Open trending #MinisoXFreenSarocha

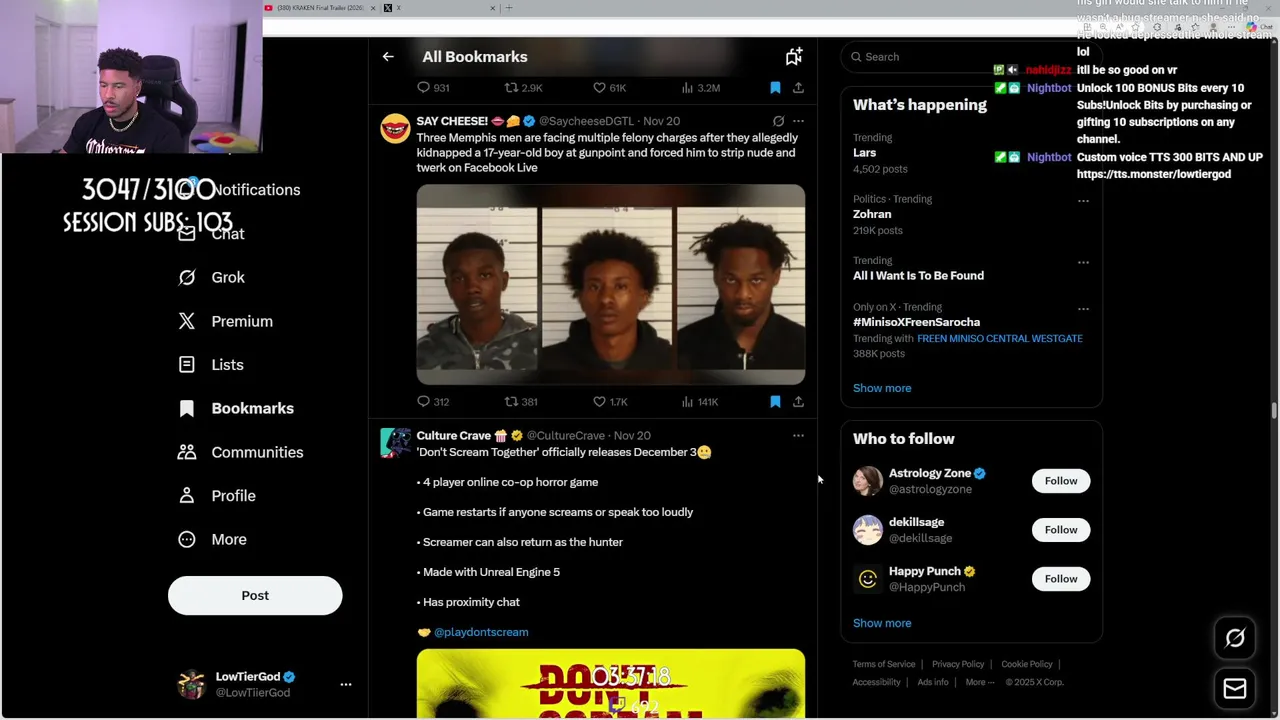point(916,322)
